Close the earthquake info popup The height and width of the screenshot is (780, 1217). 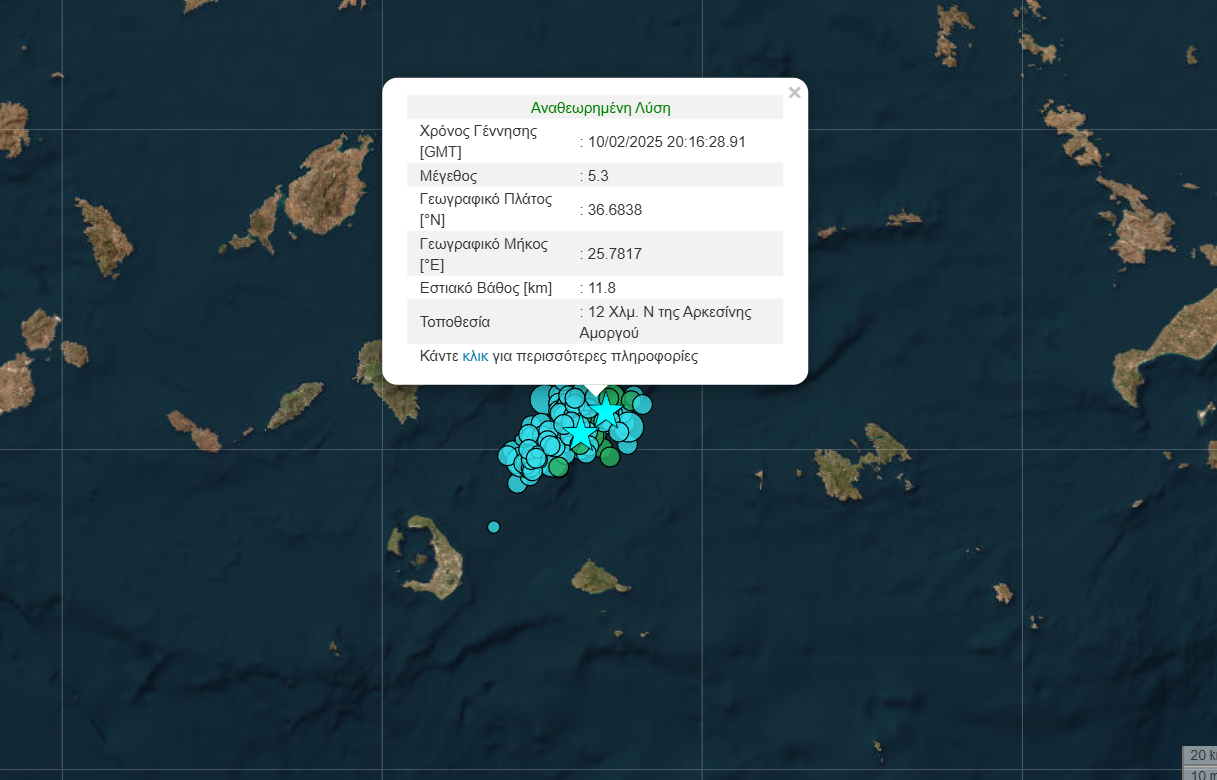(794, 93)
